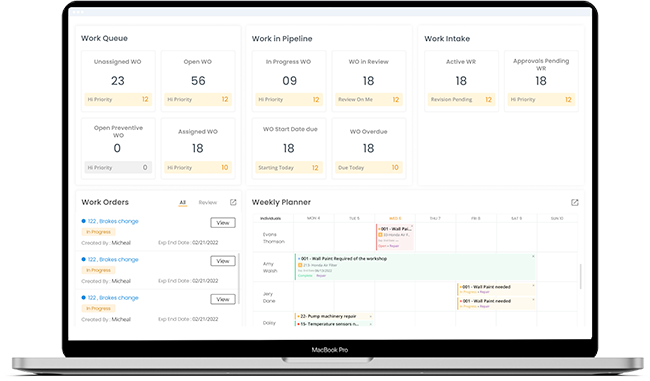
Task: Open the topmost 122, Brakes change link
Action: (x=113, y=221)
